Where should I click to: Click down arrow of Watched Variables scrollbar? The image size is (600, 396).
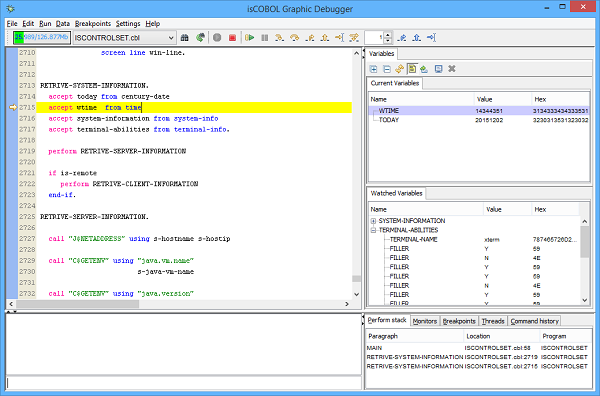point(584,300)
